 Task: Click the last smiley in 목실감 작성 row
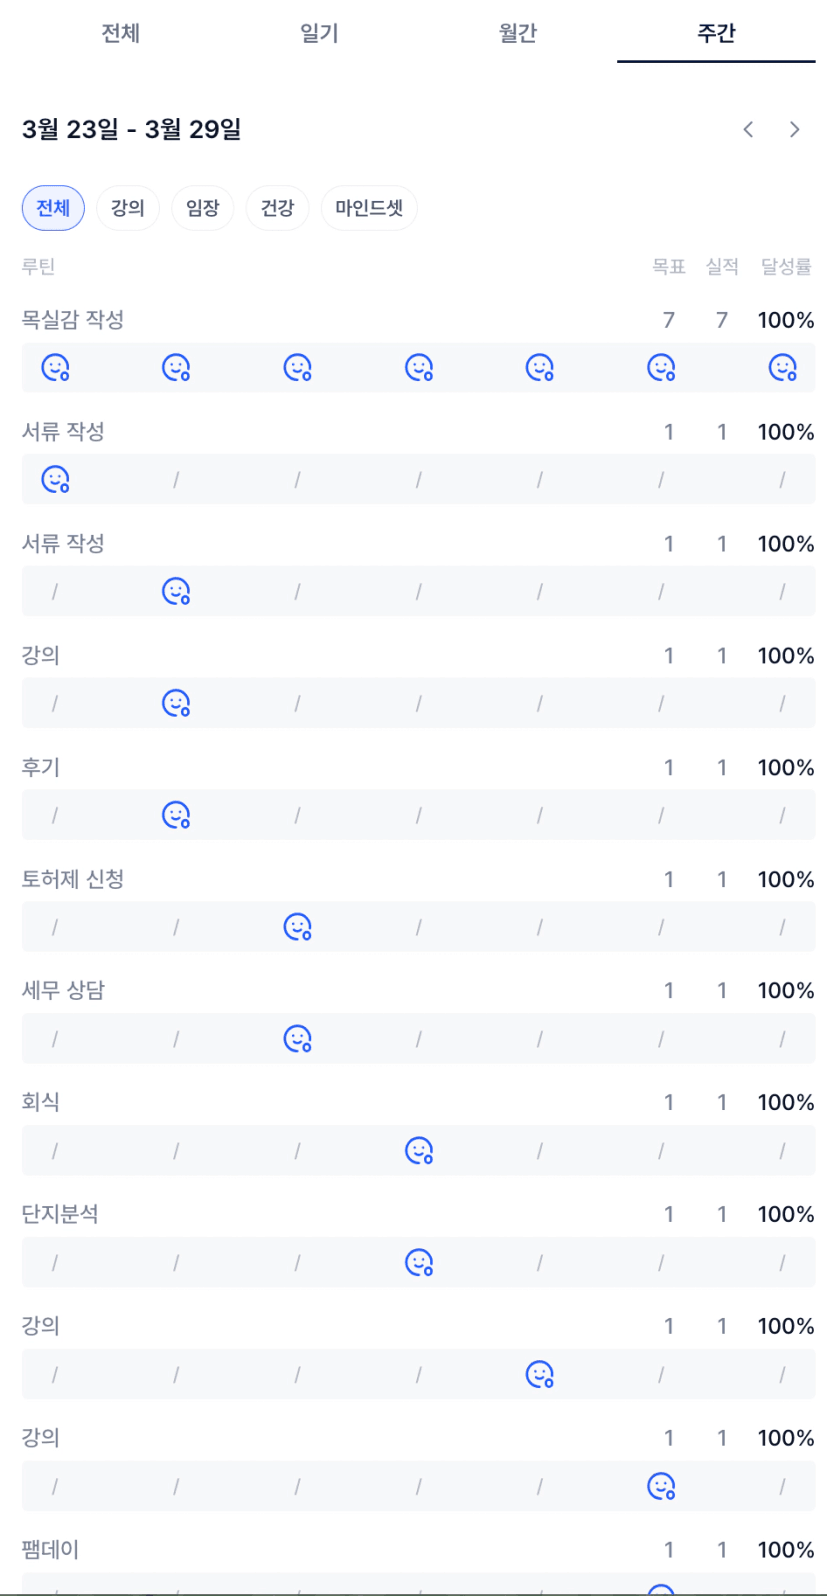pyautogui.click(x=782, y=368)
